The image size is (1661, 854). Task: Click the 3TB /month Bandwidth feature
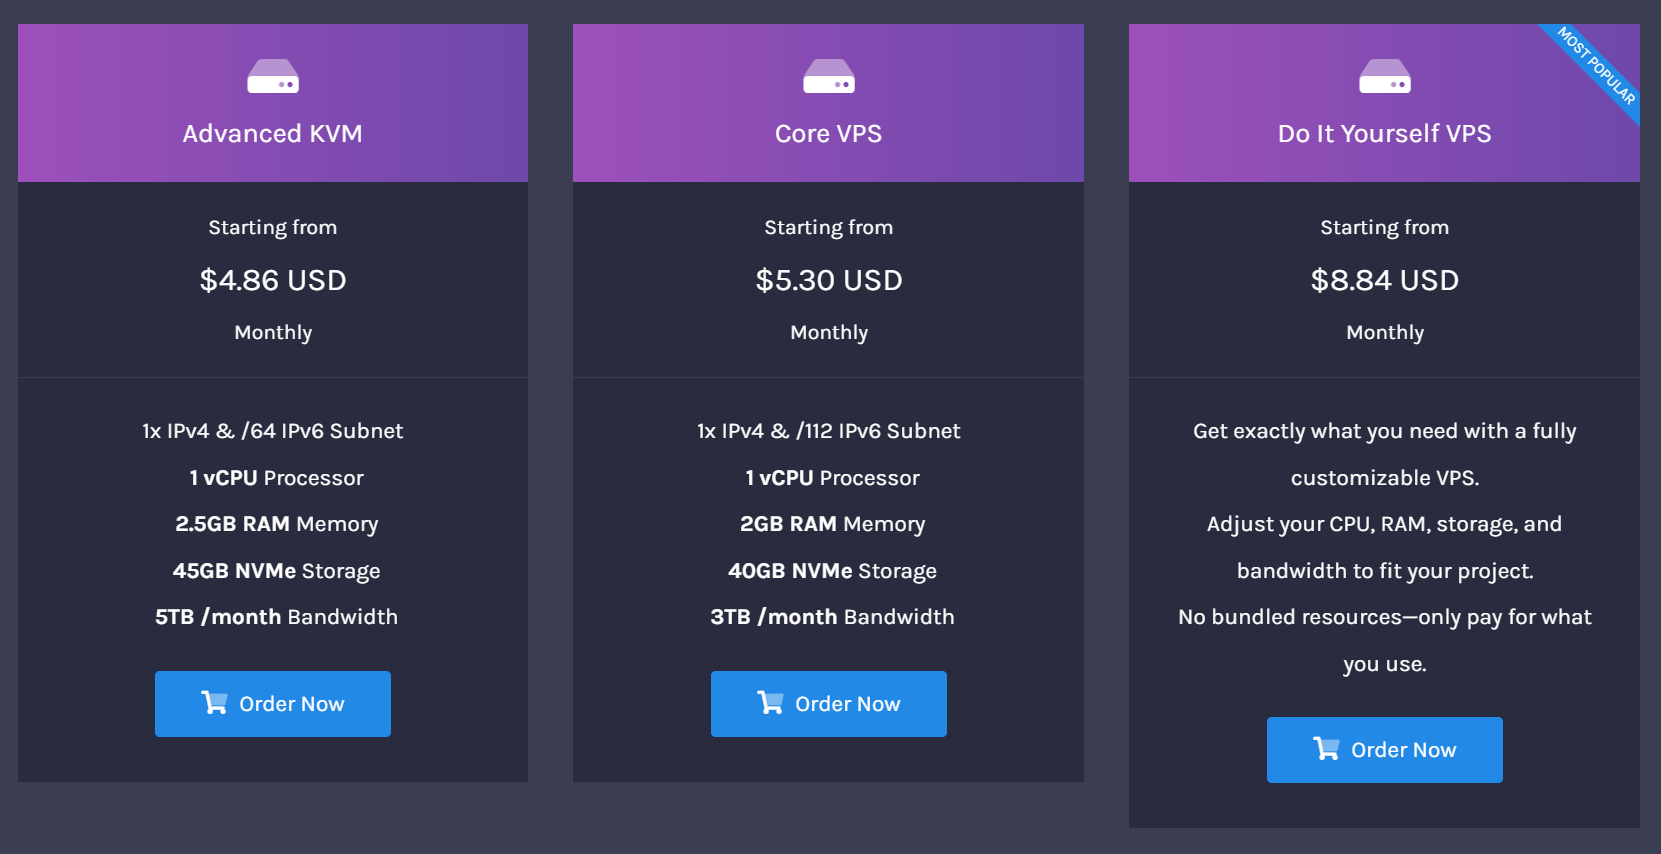tap(832, 617)
